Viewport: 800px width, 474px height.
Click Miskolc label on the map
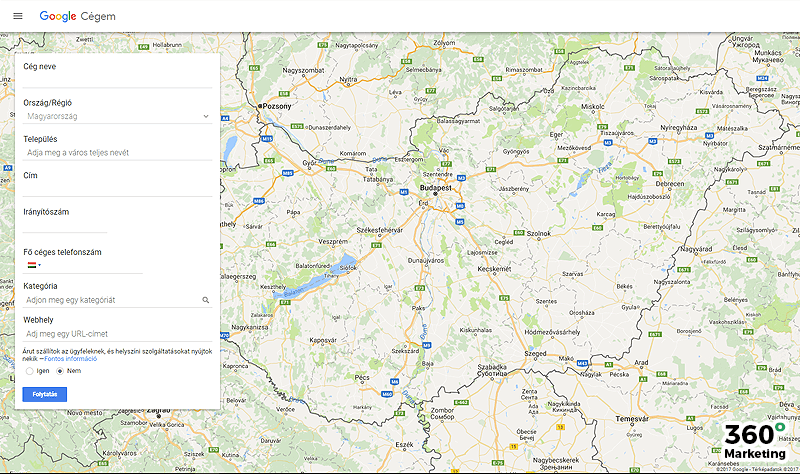593,107
